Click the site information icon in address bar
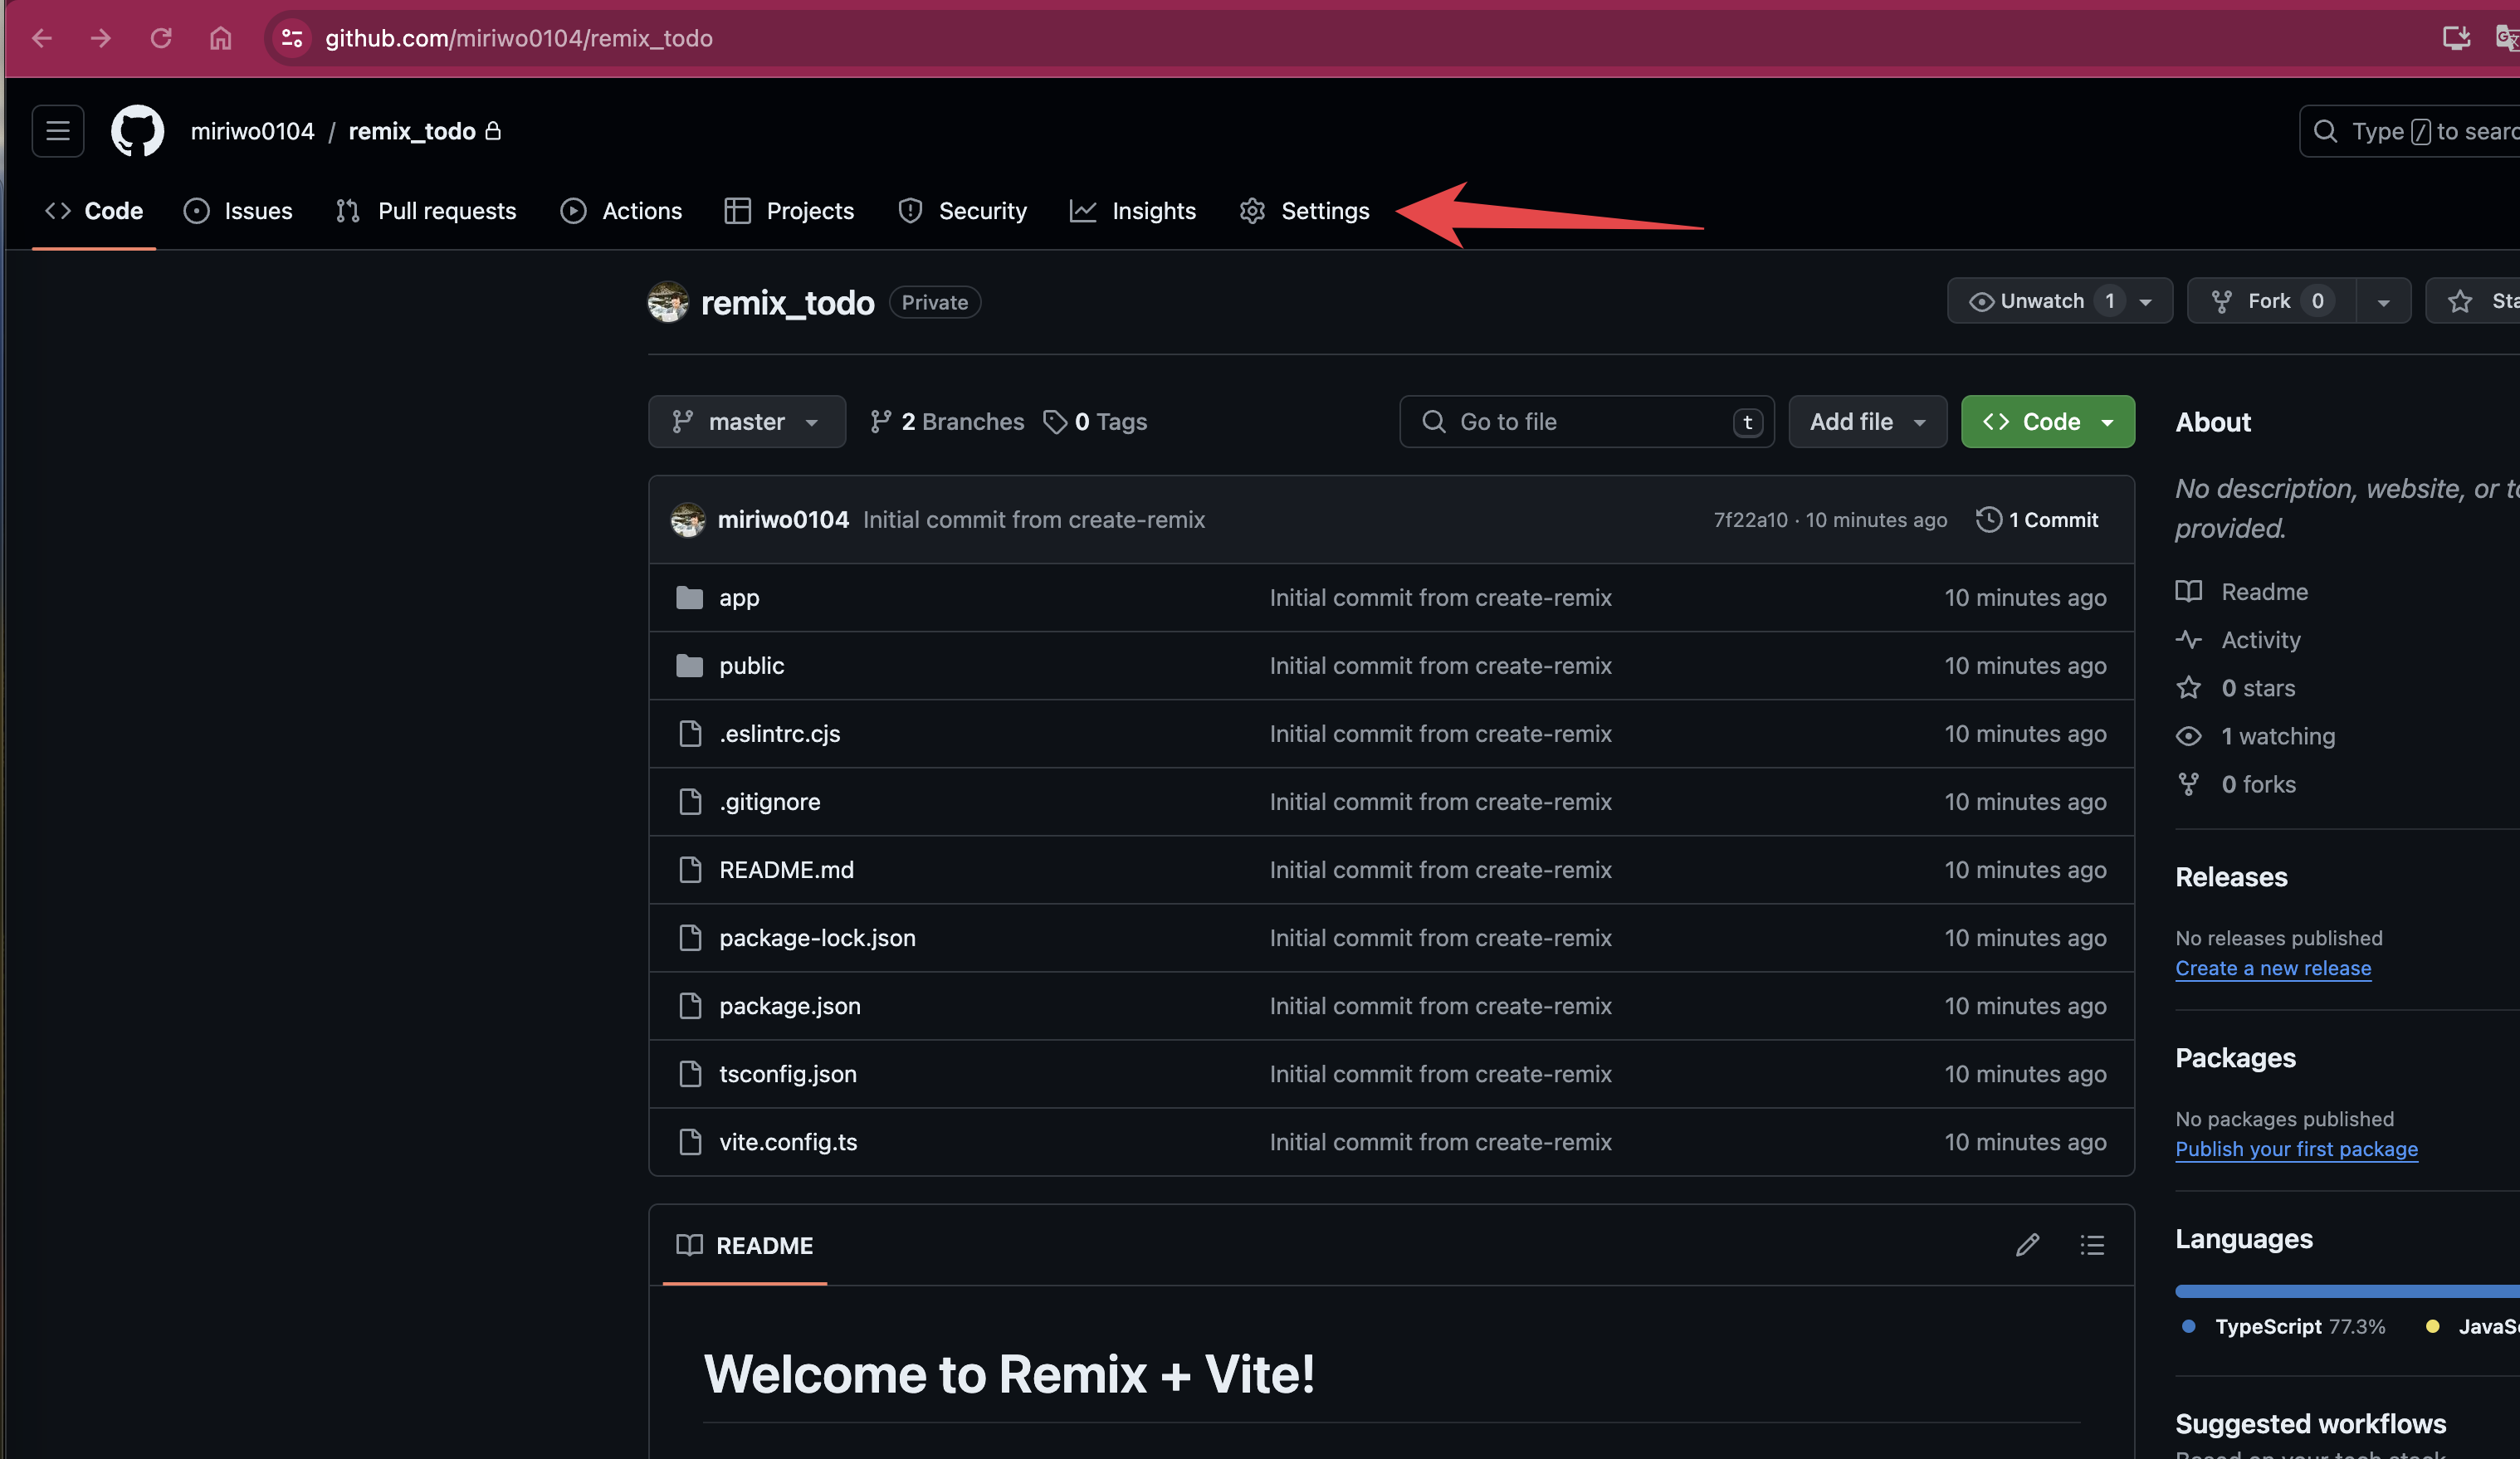Screen dimensions: 2520x1459 point(292,38)
